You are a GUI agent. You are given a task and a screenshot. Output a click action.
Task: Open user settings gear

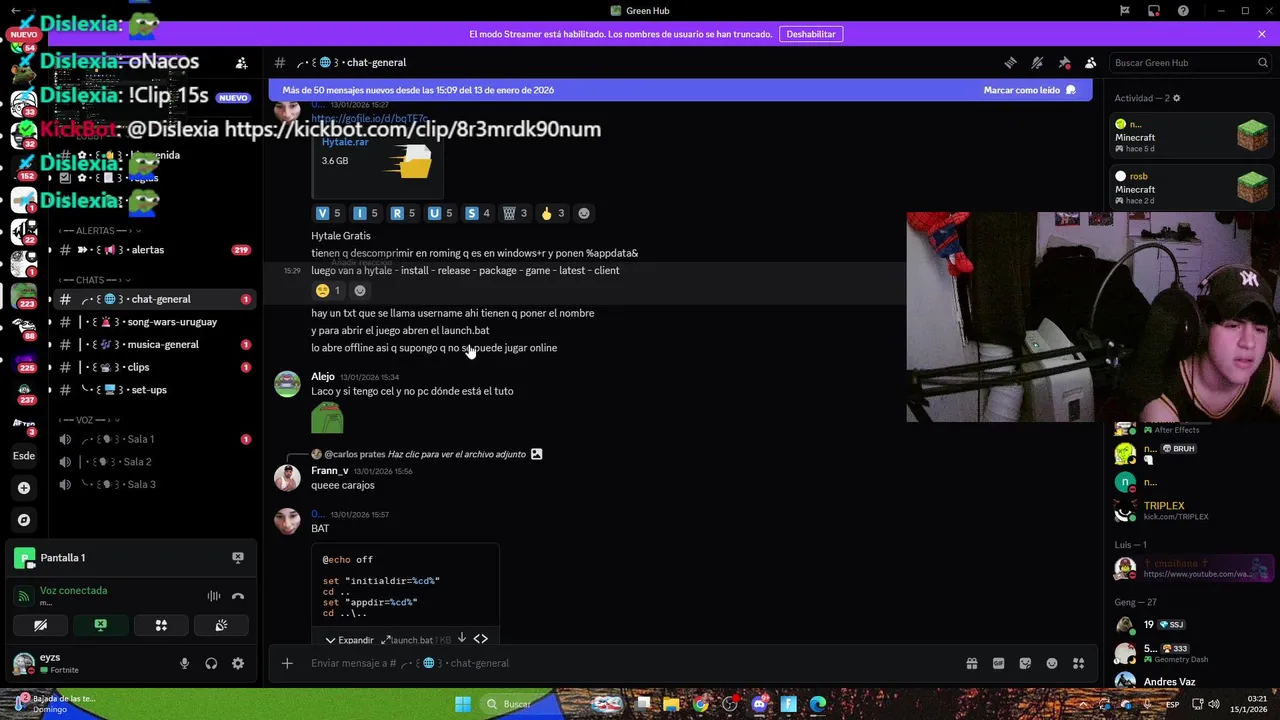(238, 663)
